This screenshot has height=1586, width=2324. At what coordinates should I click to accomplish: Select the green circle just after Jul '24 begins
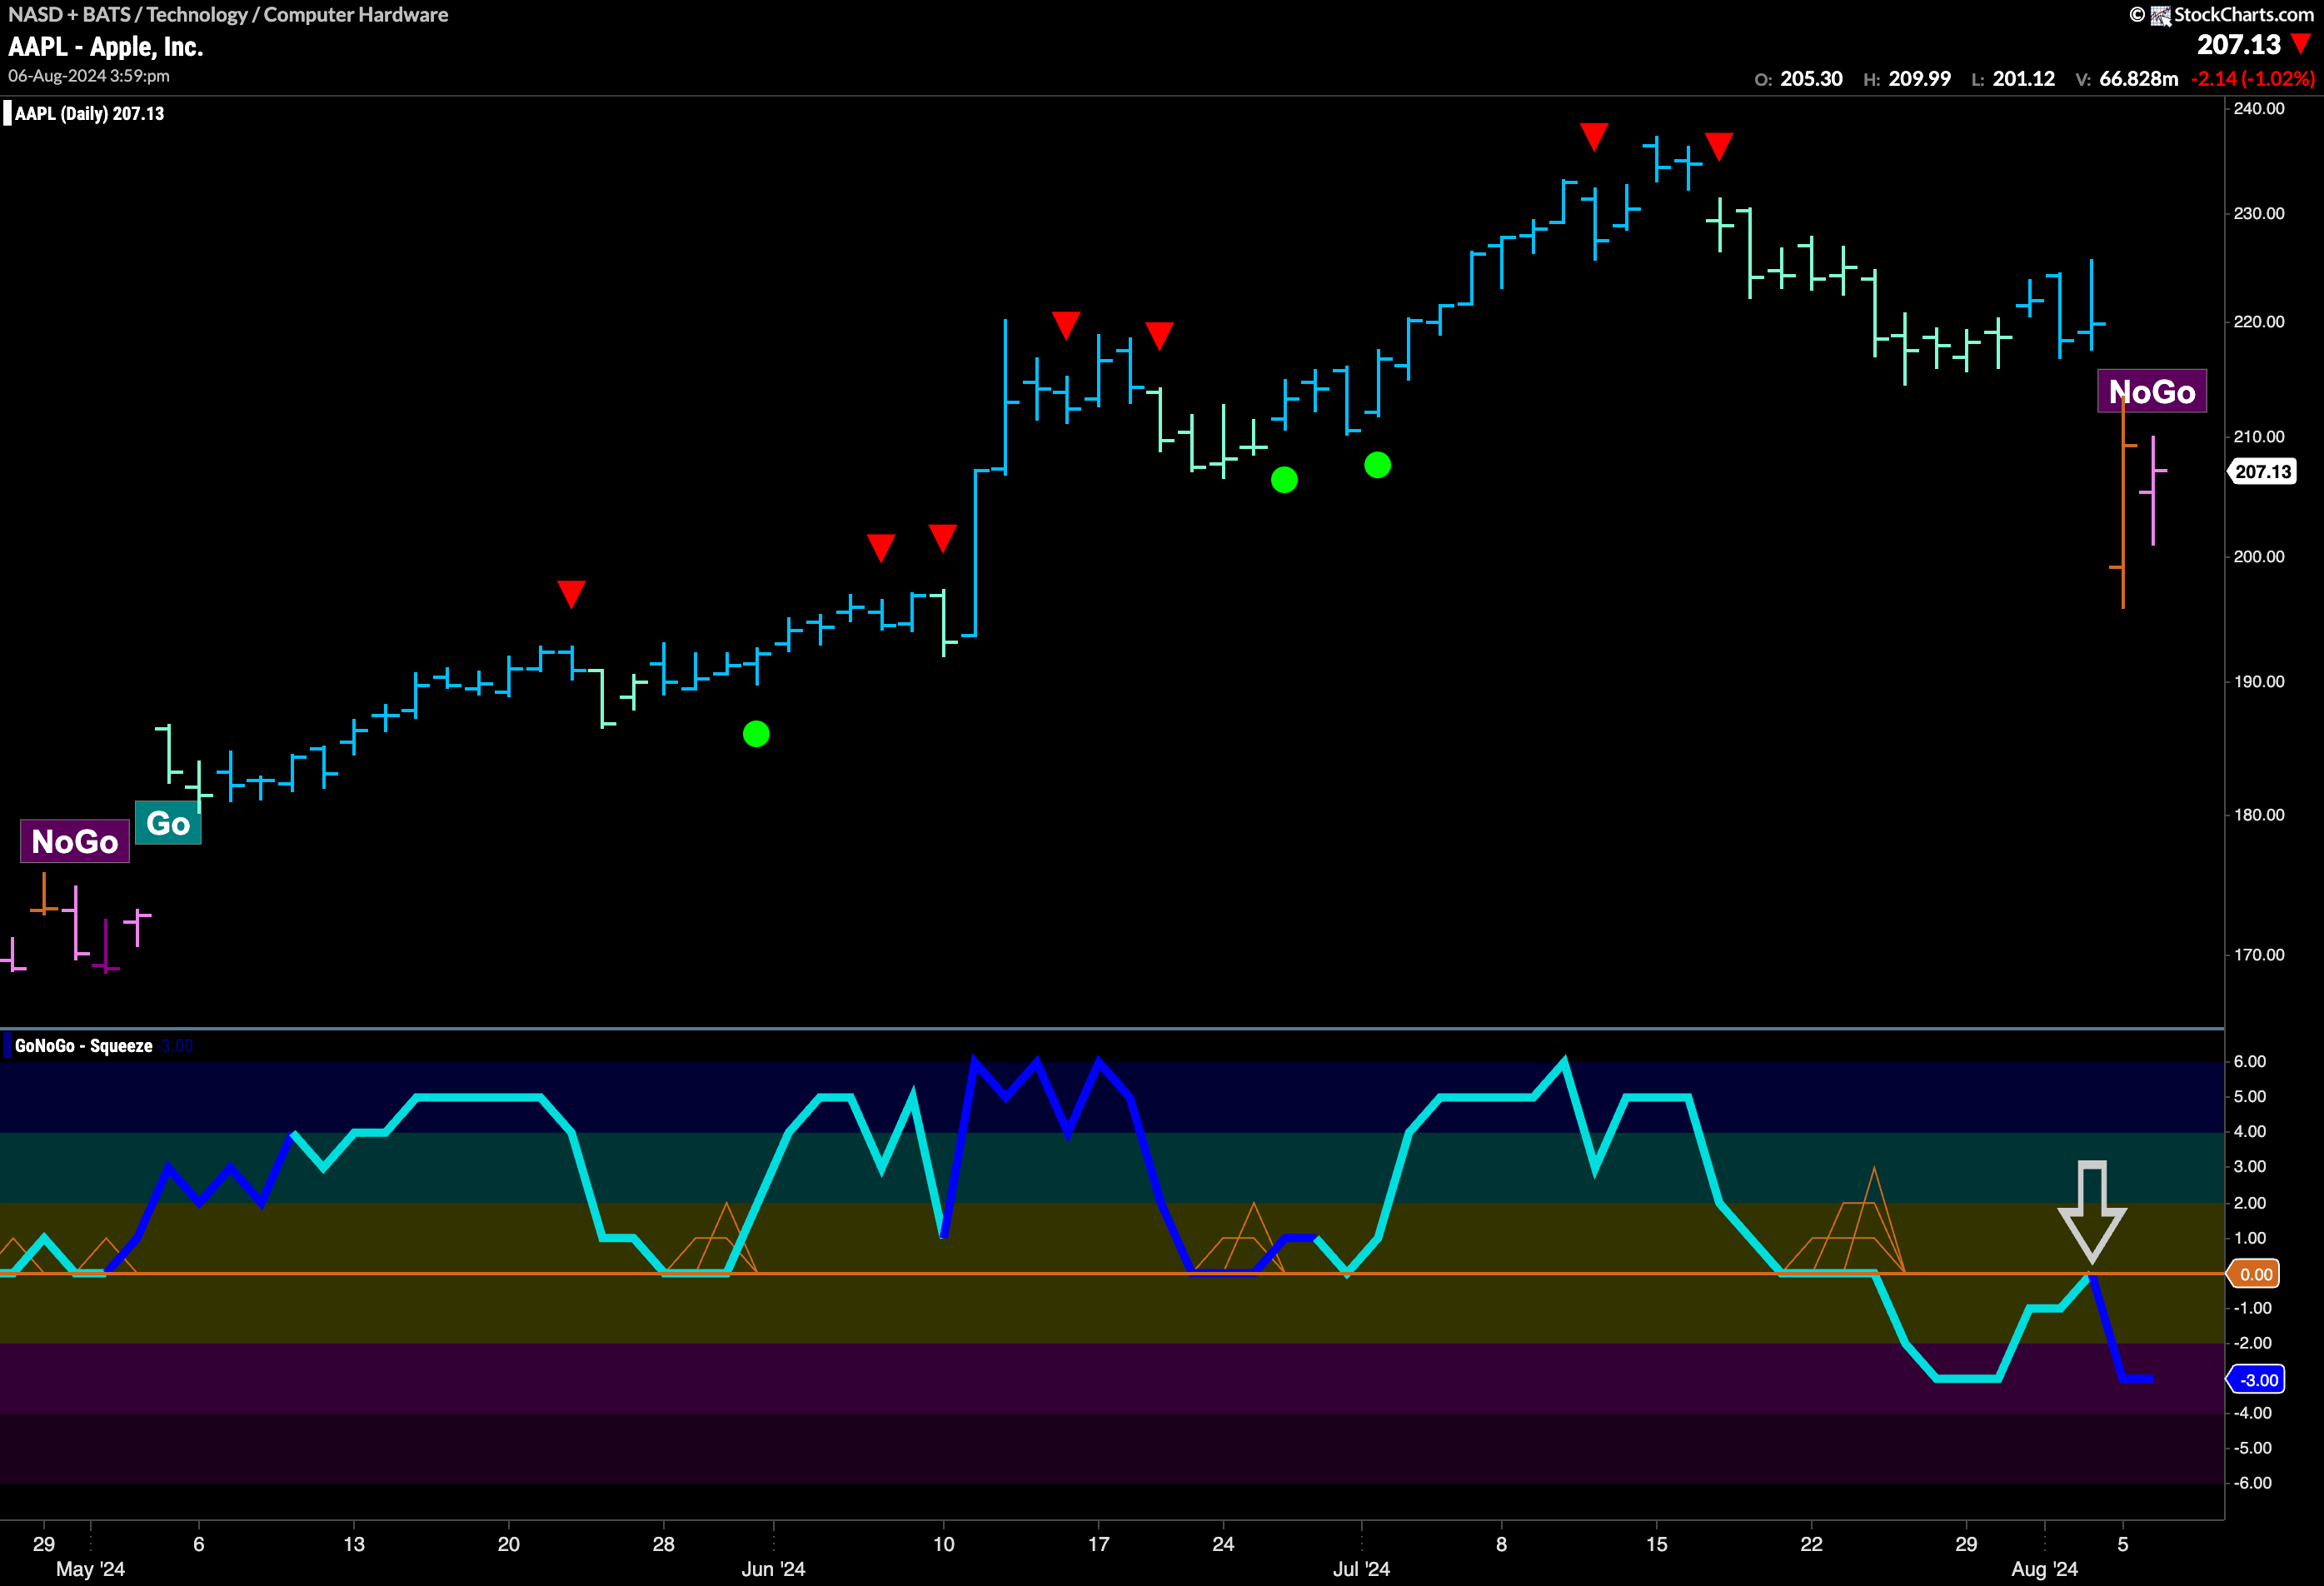tap(1377, 465)
